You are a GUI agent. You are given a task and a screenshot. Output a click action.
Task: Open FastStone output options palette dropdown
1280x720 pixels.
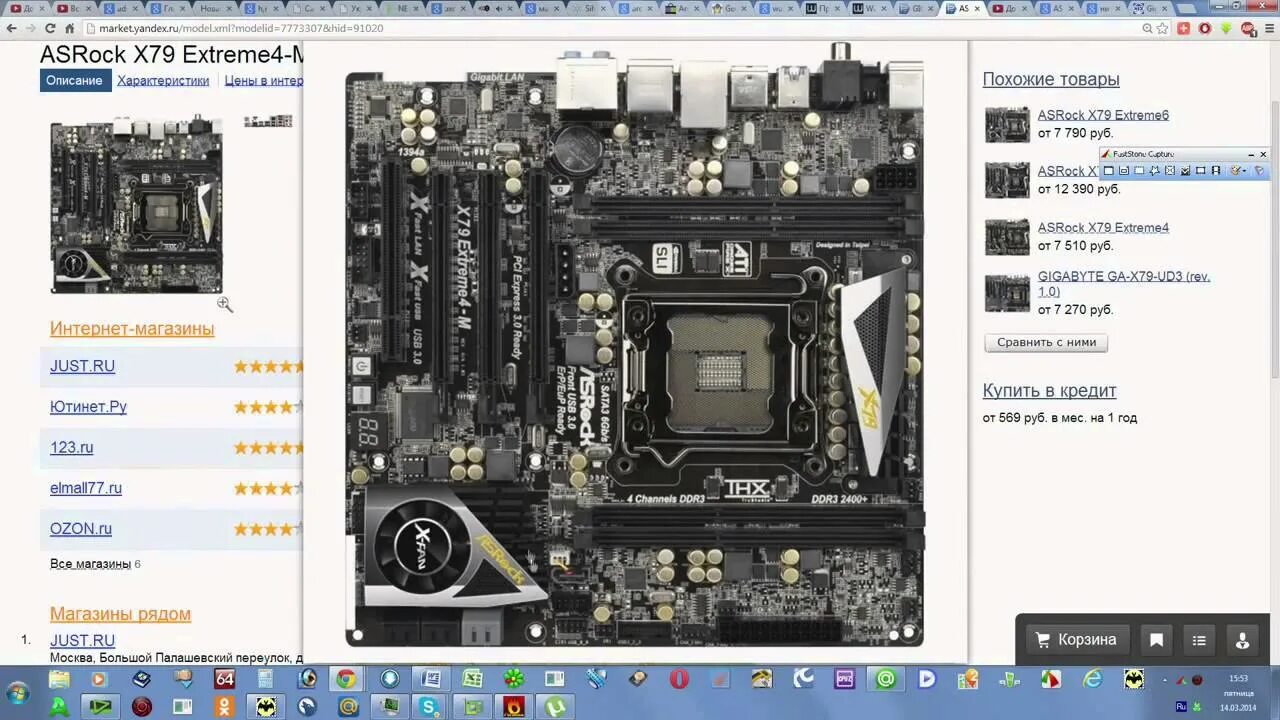1238,171
